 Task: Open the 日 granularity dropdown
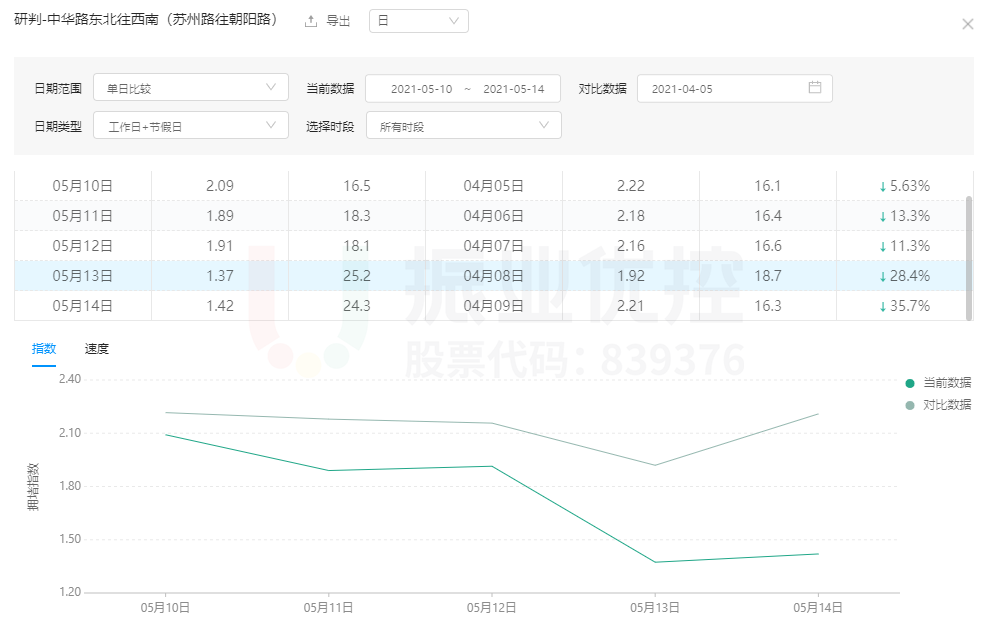coord(418,21)
